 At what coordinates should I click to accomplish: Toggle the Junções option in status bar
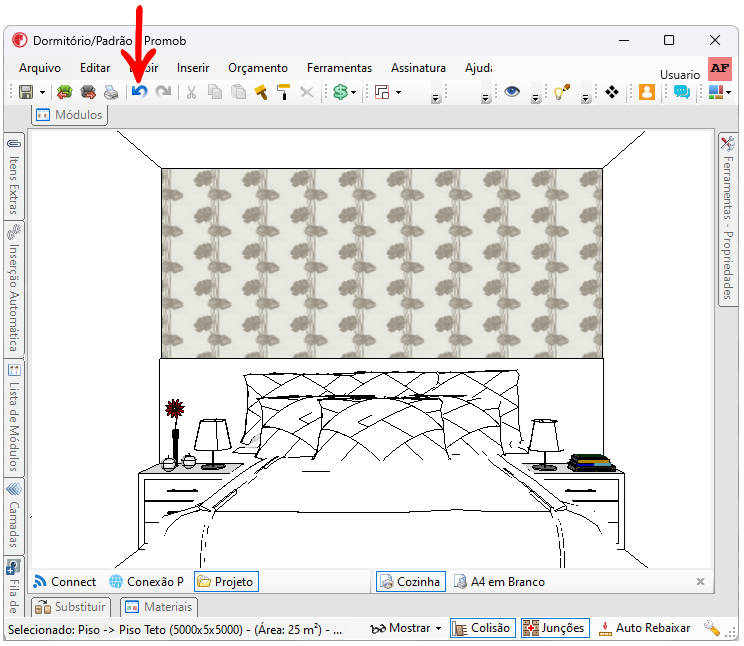553,628
